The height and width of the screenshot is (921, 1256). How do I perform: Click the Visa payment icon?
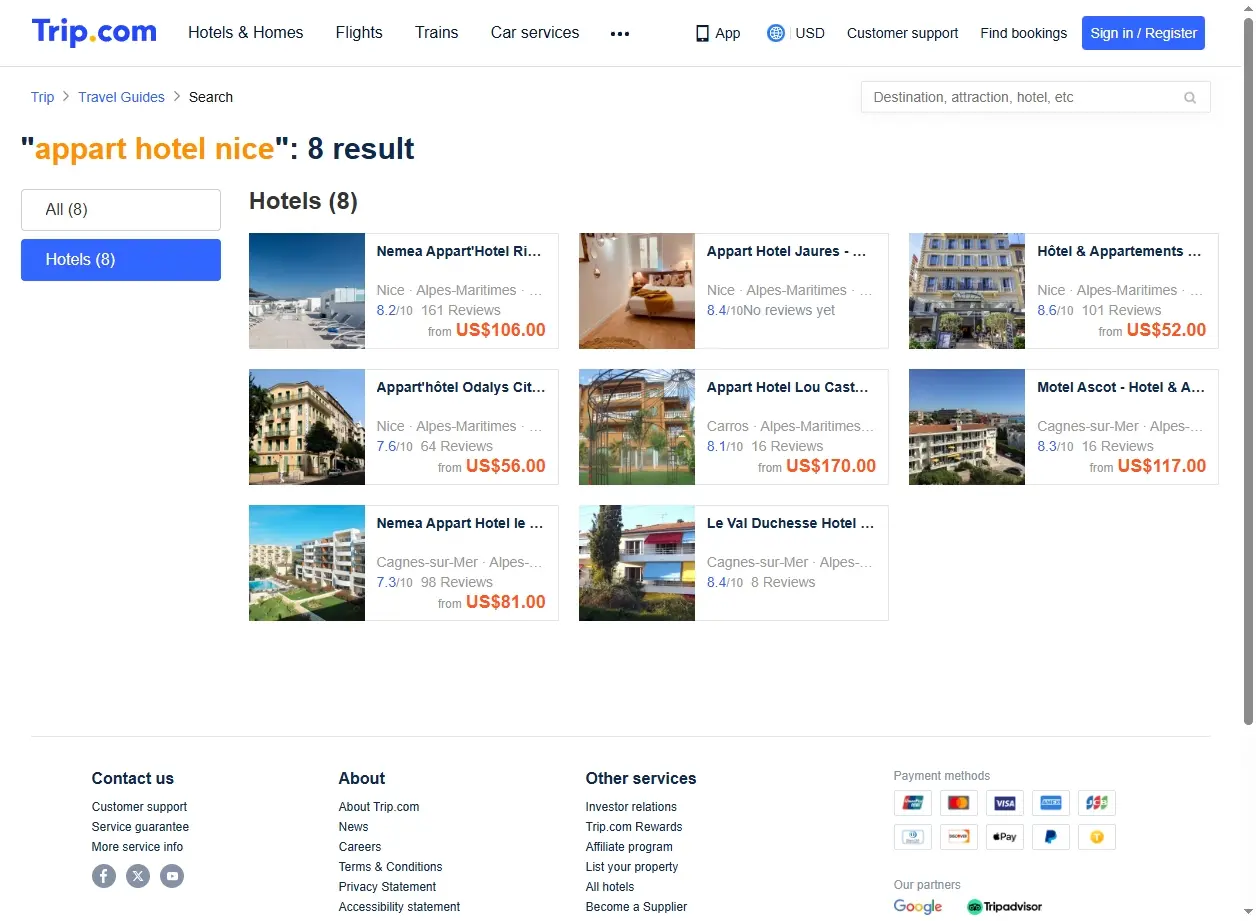[x=1004, y=803]
